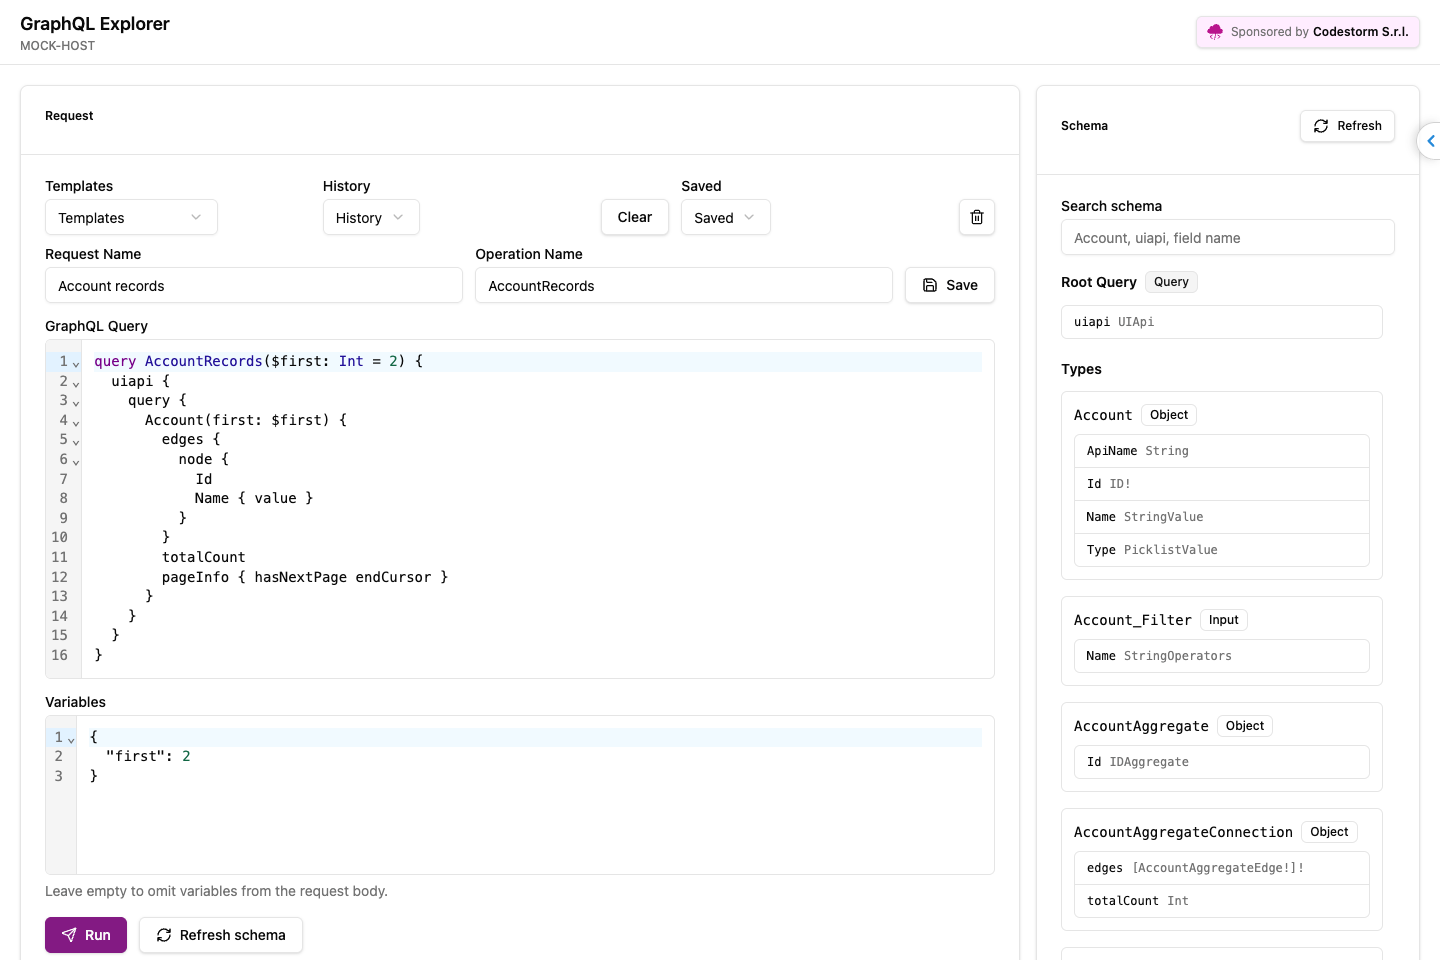Select Type PicklistValue field
The image size is (1440, 960).
pyautogui.click(x=1222, y=550)
